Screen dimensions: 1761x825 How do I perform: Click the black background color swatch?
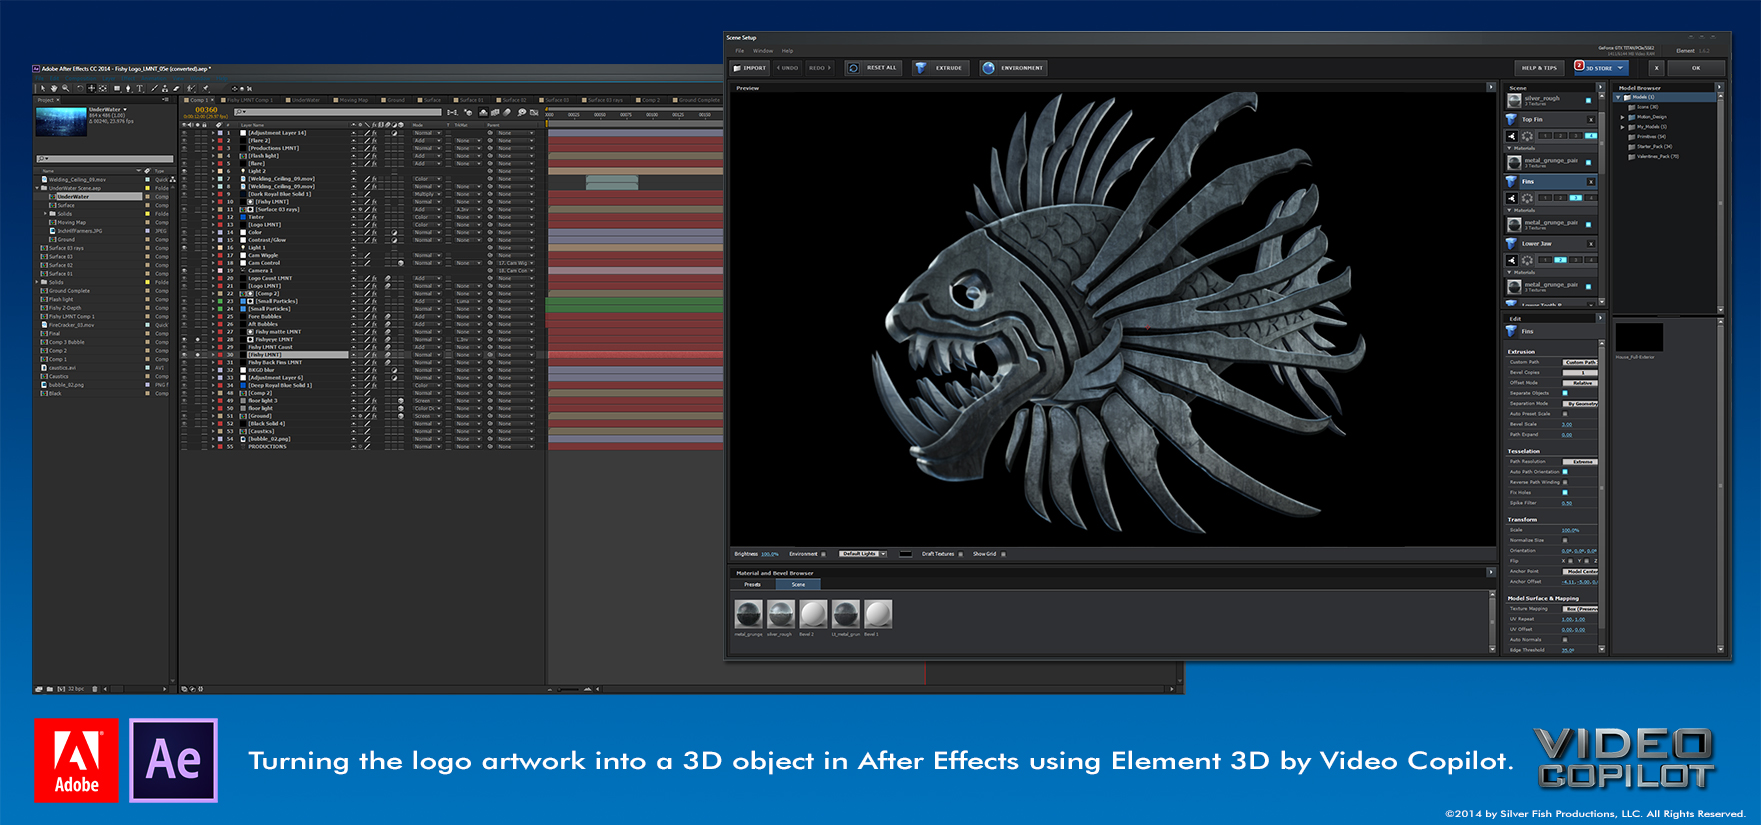[x=905, y=554]
